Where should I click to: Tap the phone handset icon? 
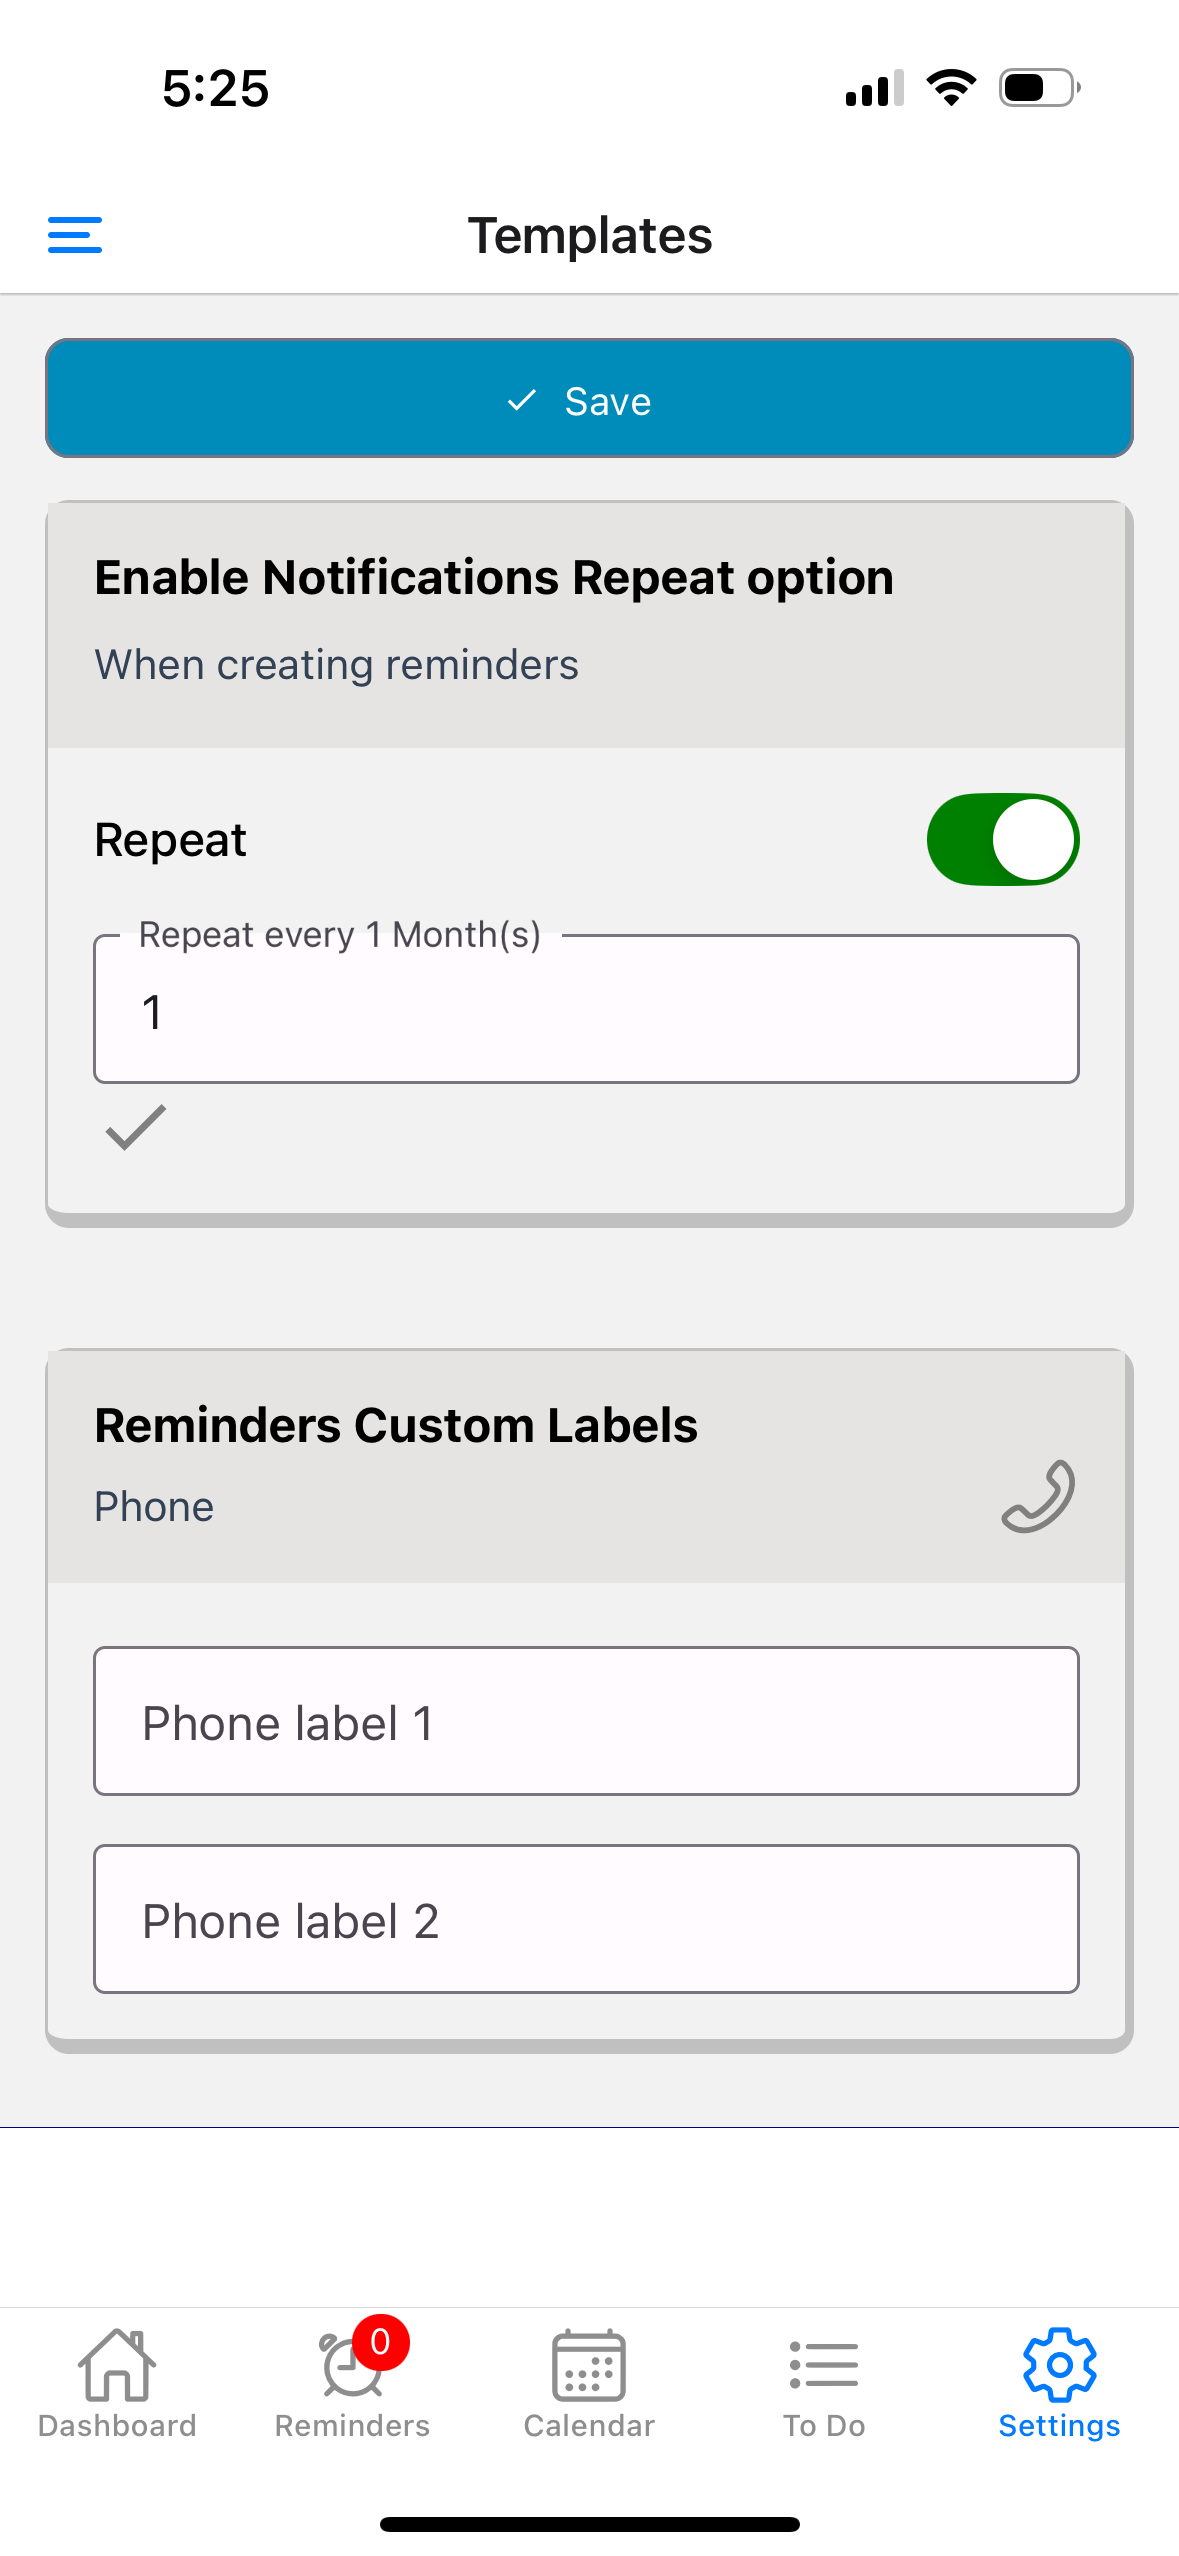[x=1038, y=1496]
